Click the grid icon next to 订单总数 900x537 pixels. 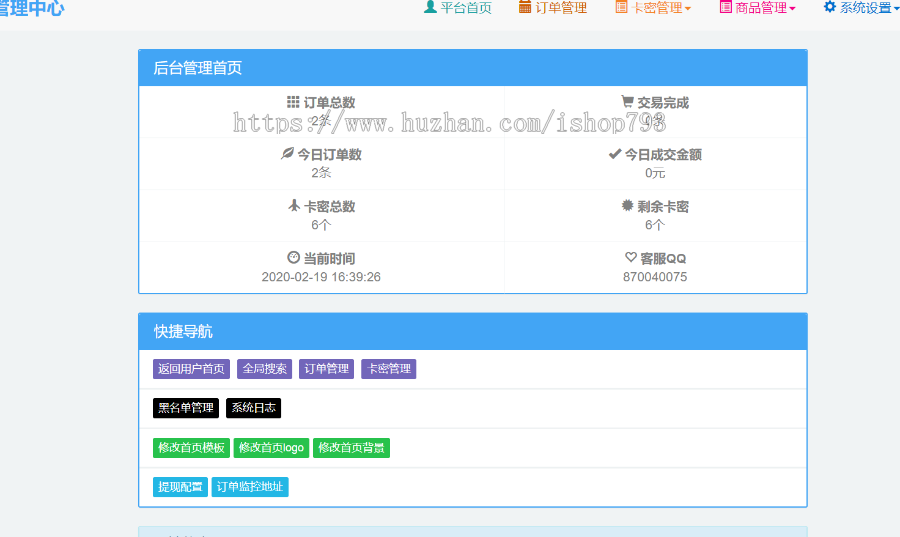tap(293, 102)
